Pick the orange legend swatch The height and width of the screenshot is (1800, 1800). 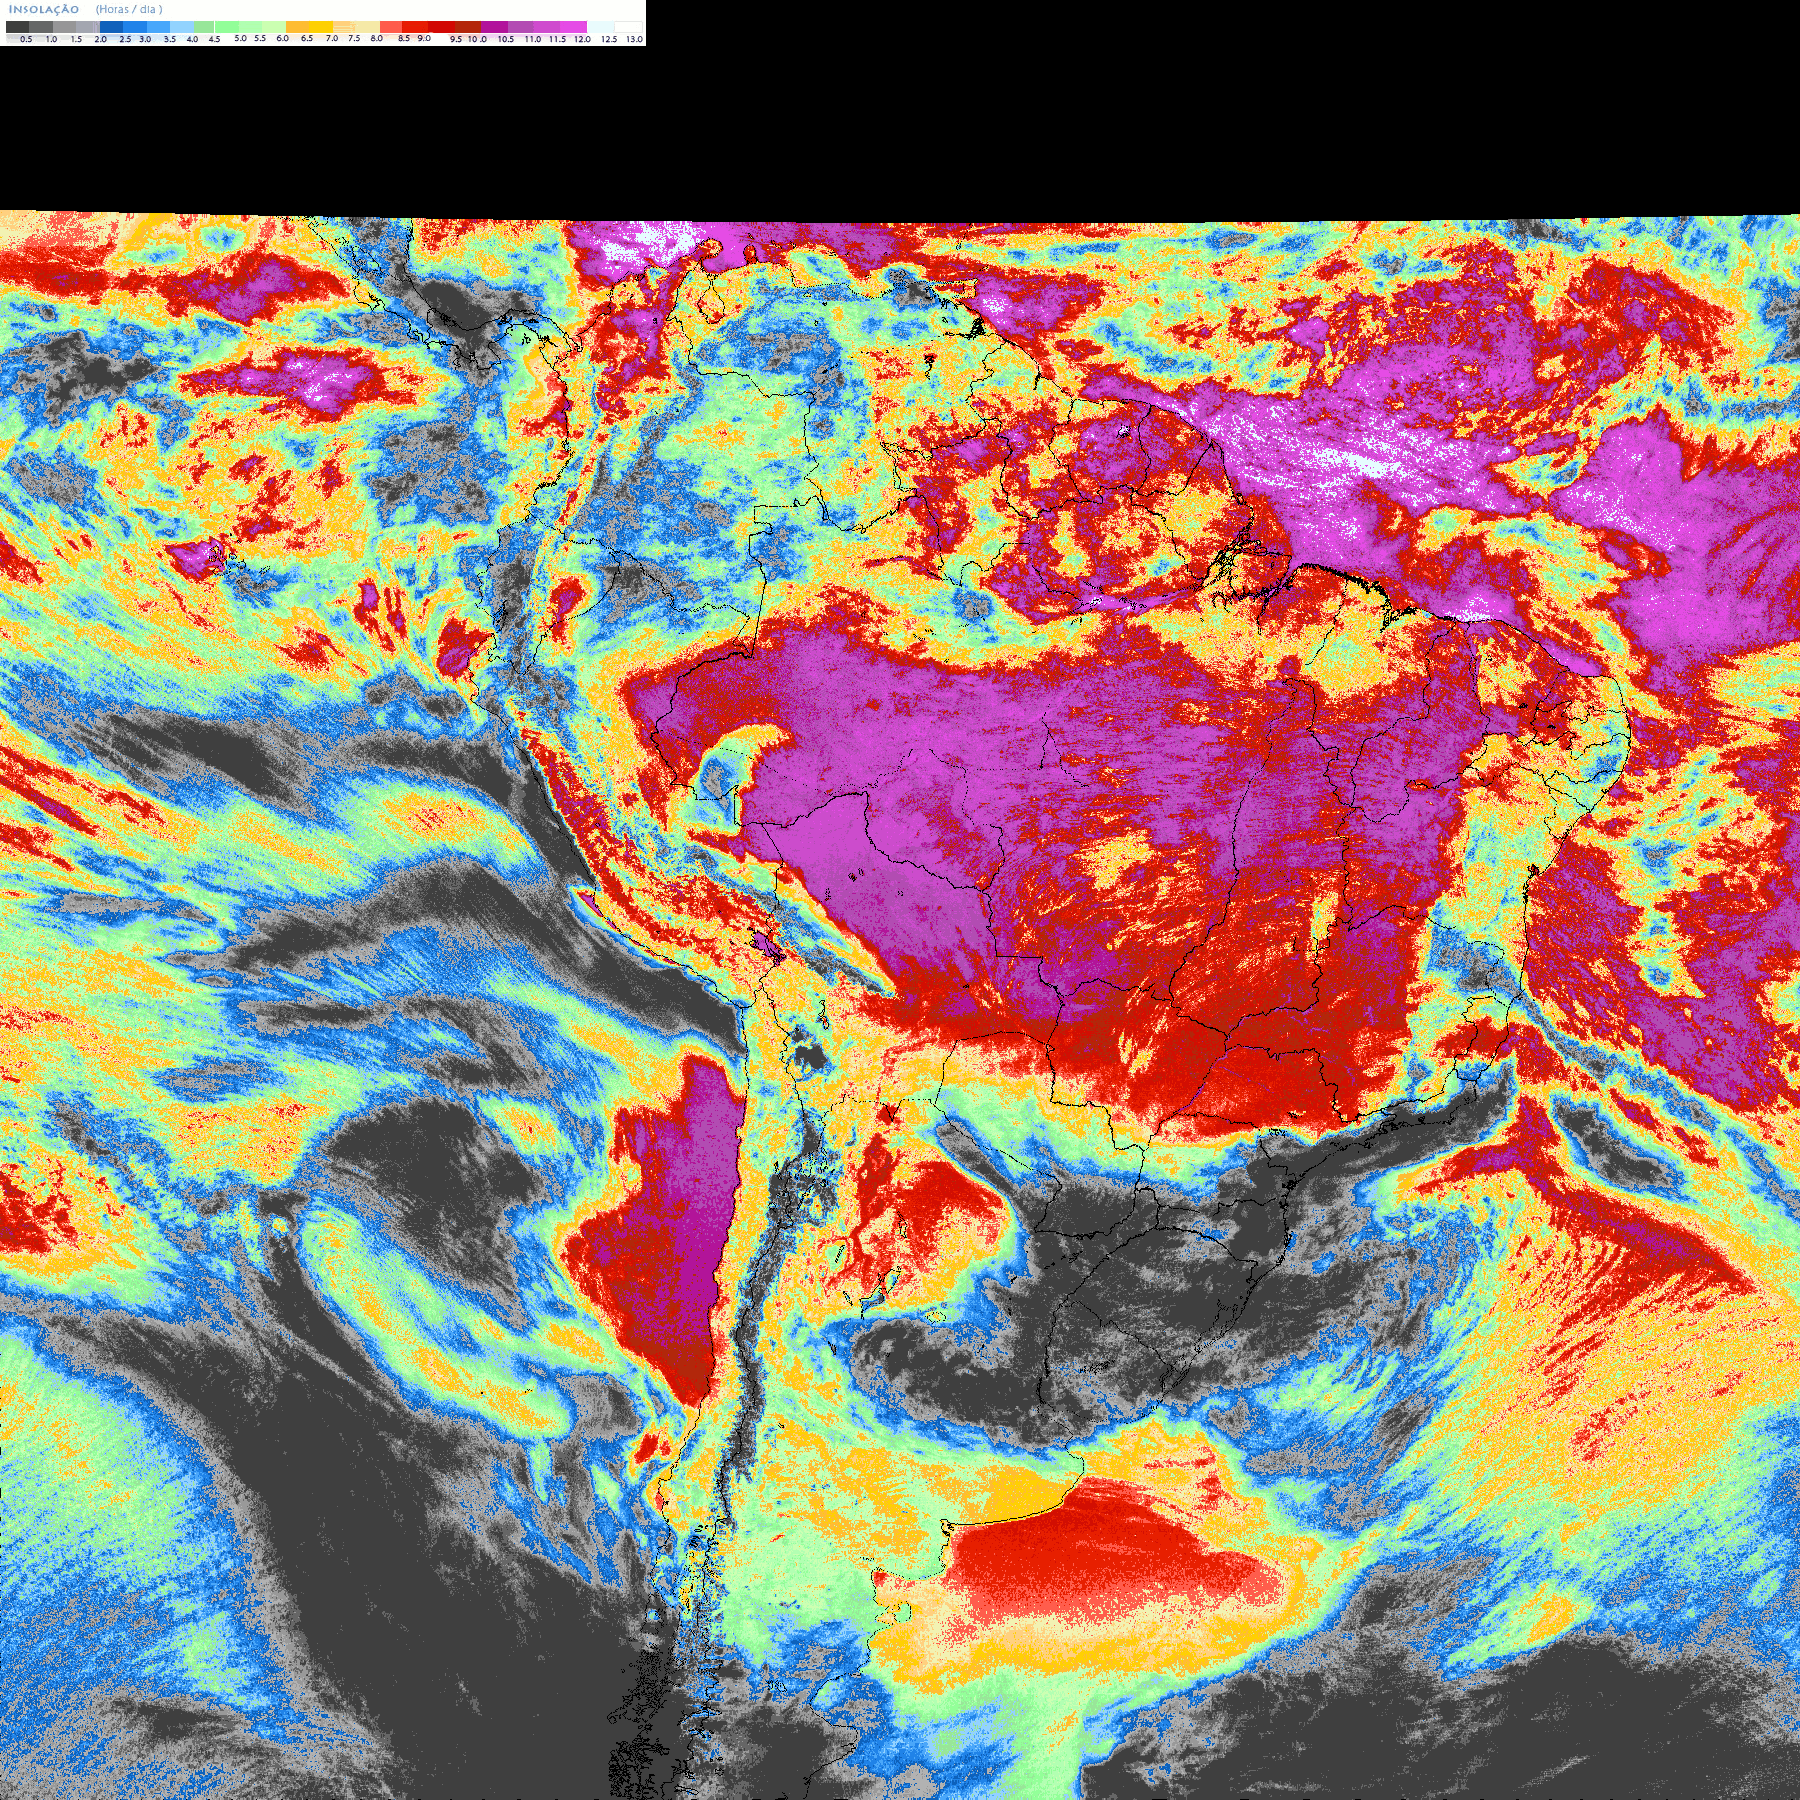tap(297, 27)
